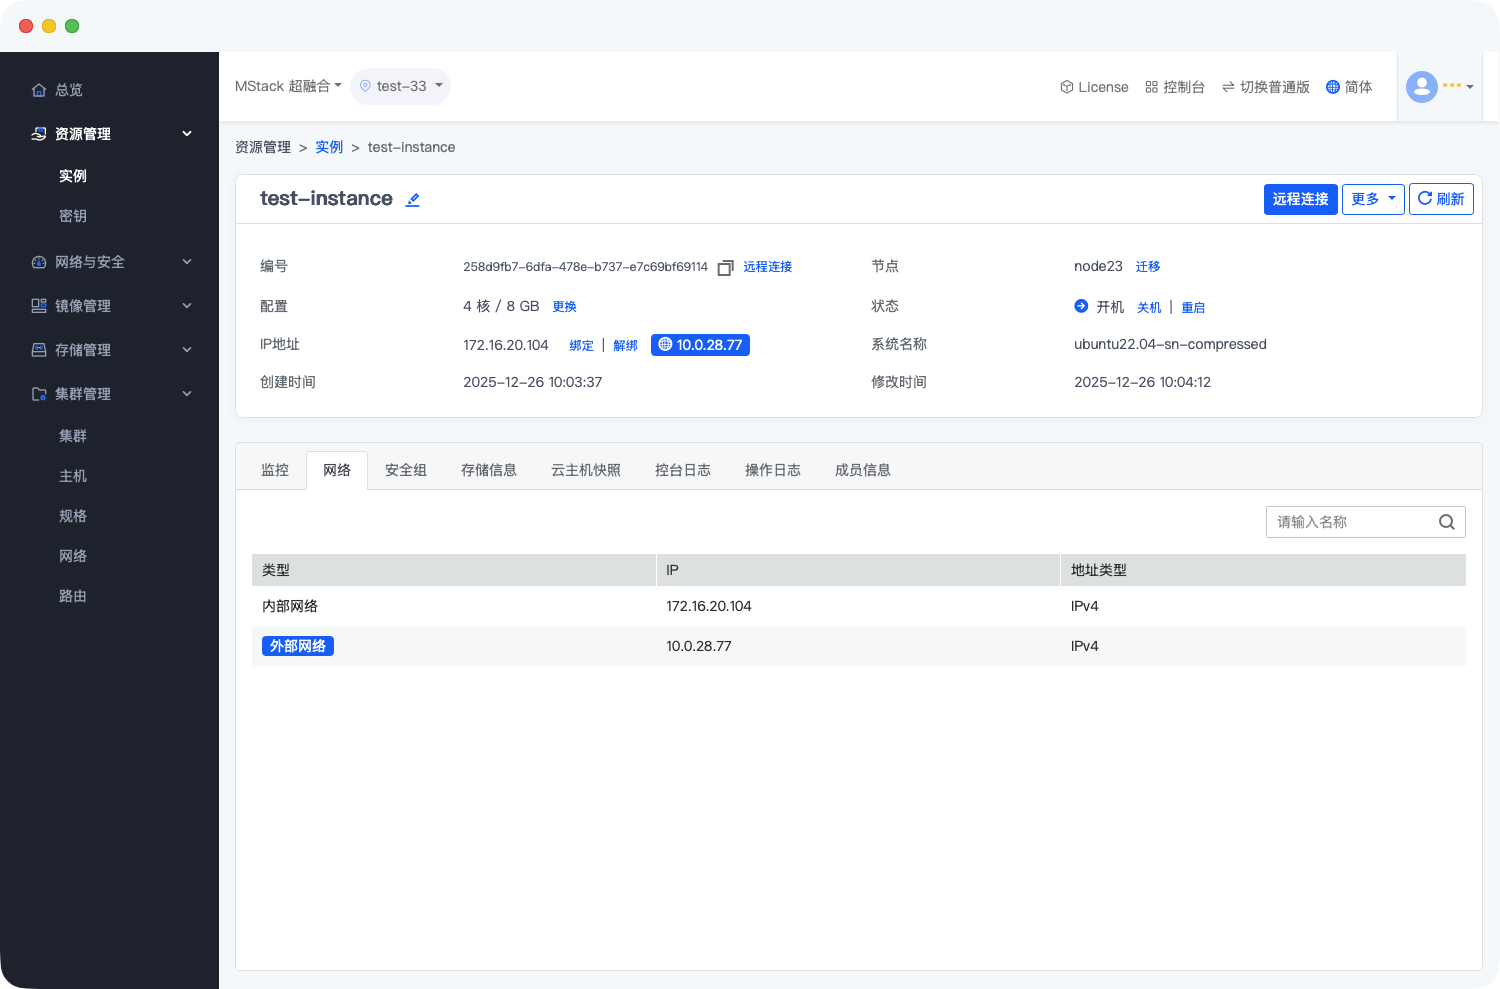Click the edit pencil icon beside test-instance
This screenshot has height=989, width=1500.
coord(412,200)
